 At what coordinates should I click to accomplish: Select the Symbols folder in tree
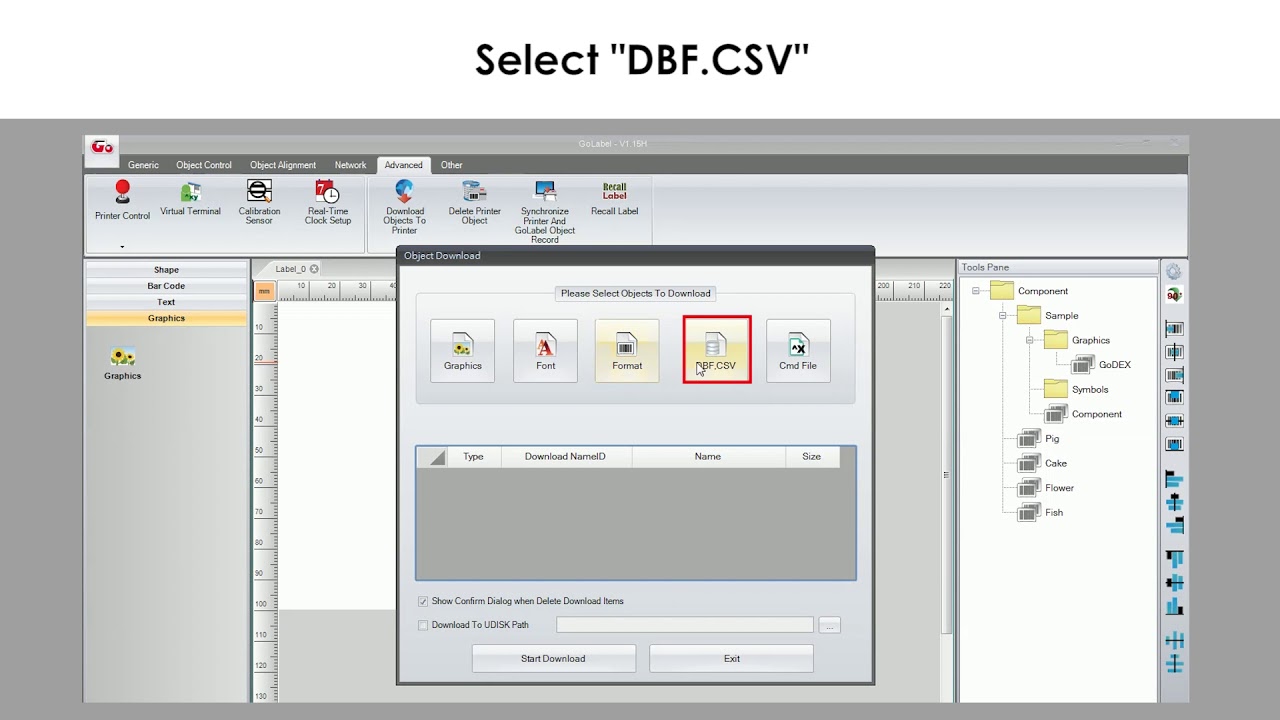pyautogui.click(x=1089, y=389)
